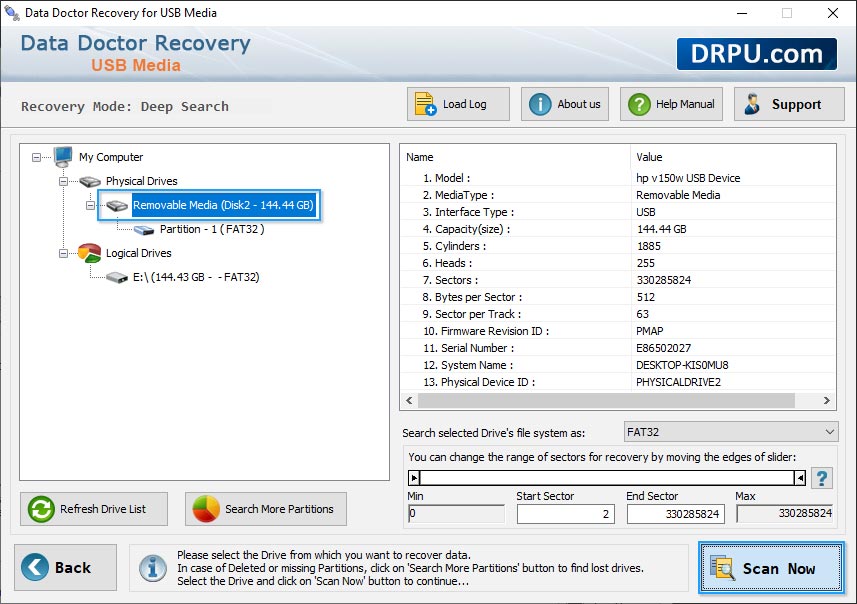The height and width of the screenshot is (604, 857).
Task: Click Refresh Drive List button
Action: point(94,509)
